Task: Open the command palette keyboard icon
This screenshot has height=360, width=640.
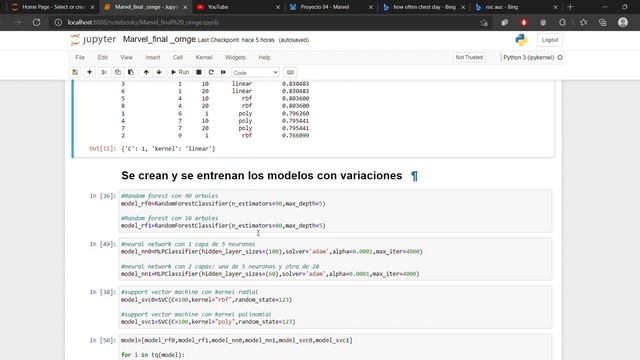Action: click(x=290, y=72)
